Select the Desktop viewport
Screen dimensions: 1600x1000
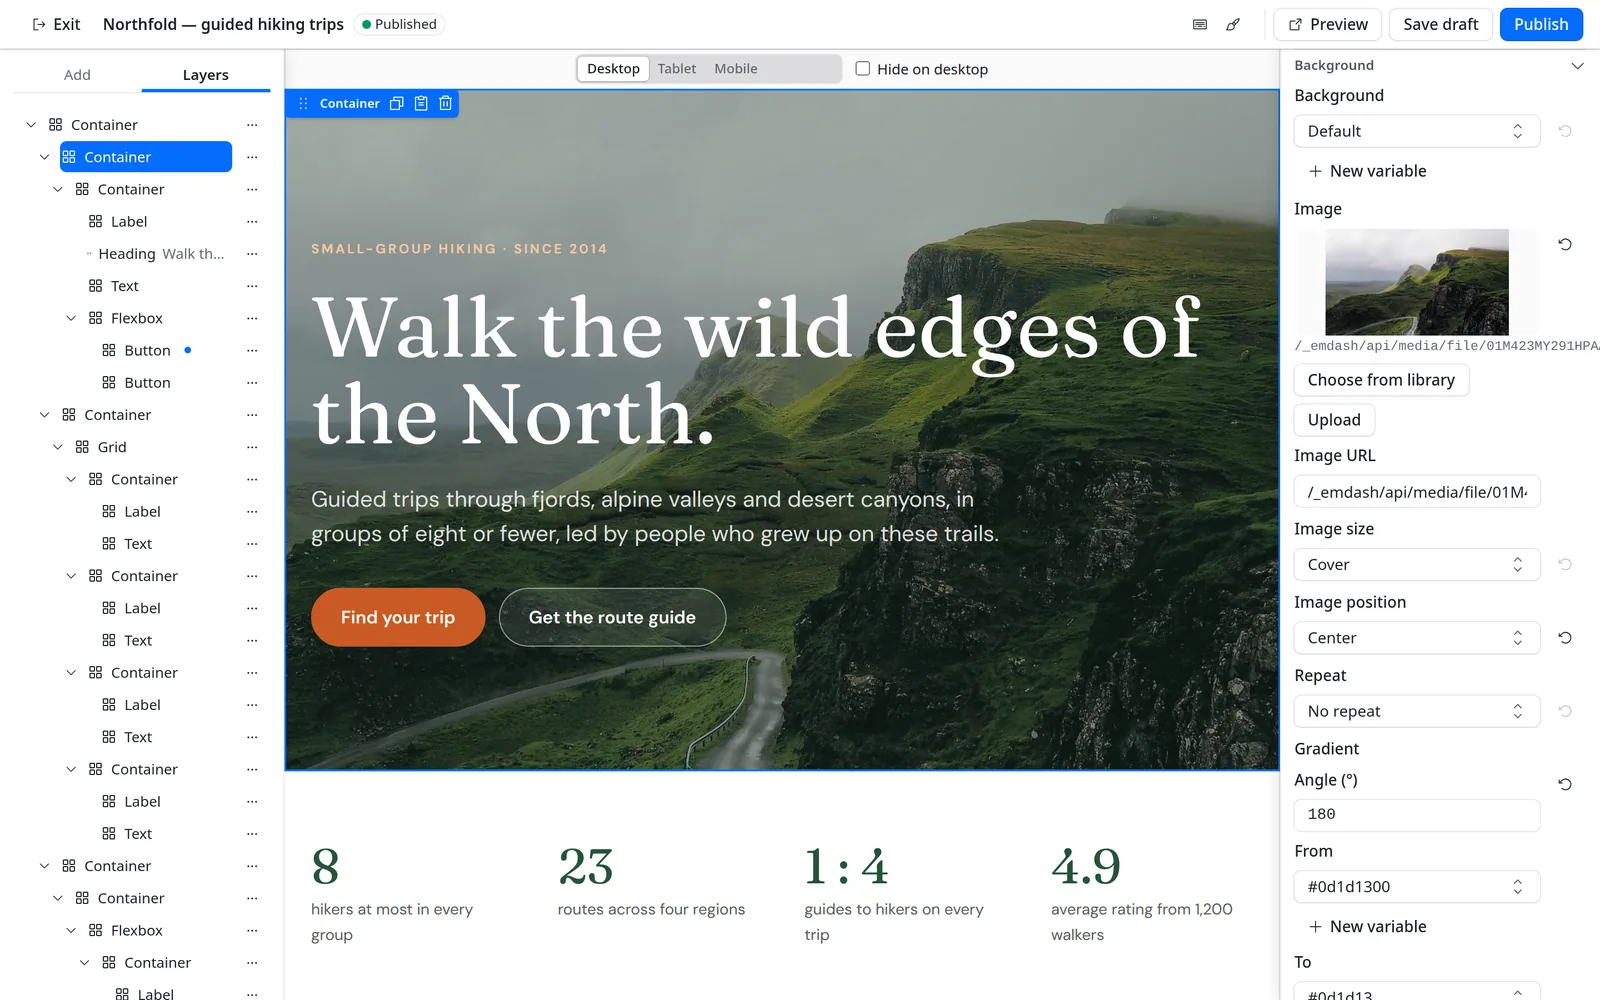tap(613, 69)
